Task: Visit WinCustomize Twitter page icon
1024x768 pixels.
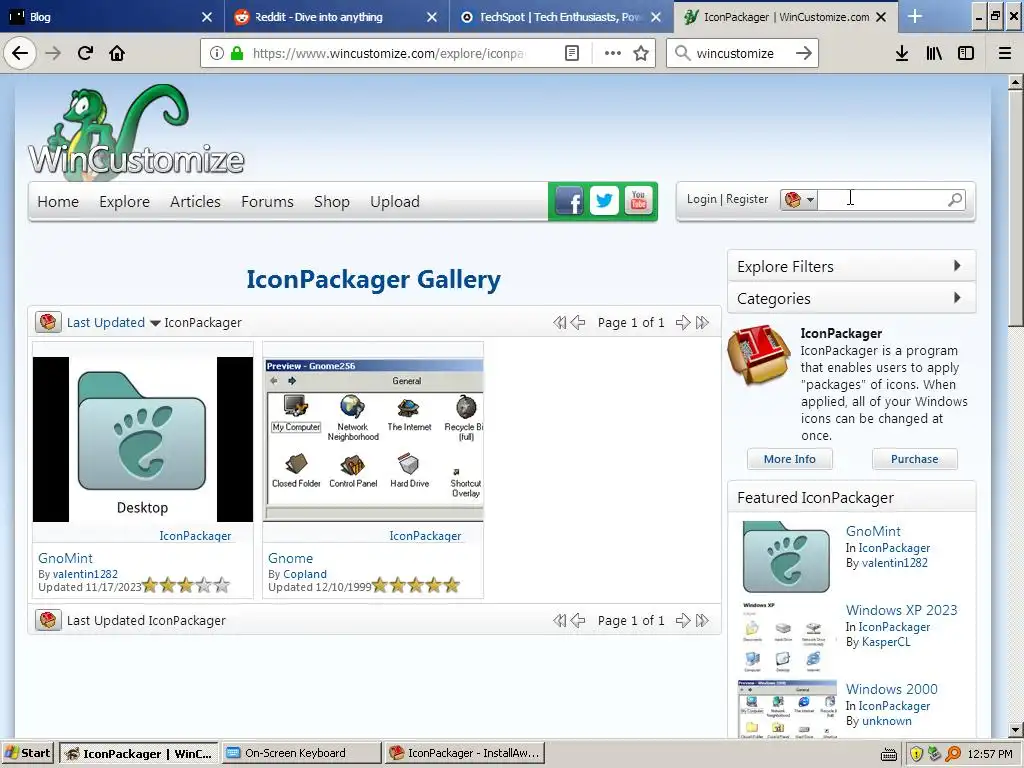Action: coord(604,201)
